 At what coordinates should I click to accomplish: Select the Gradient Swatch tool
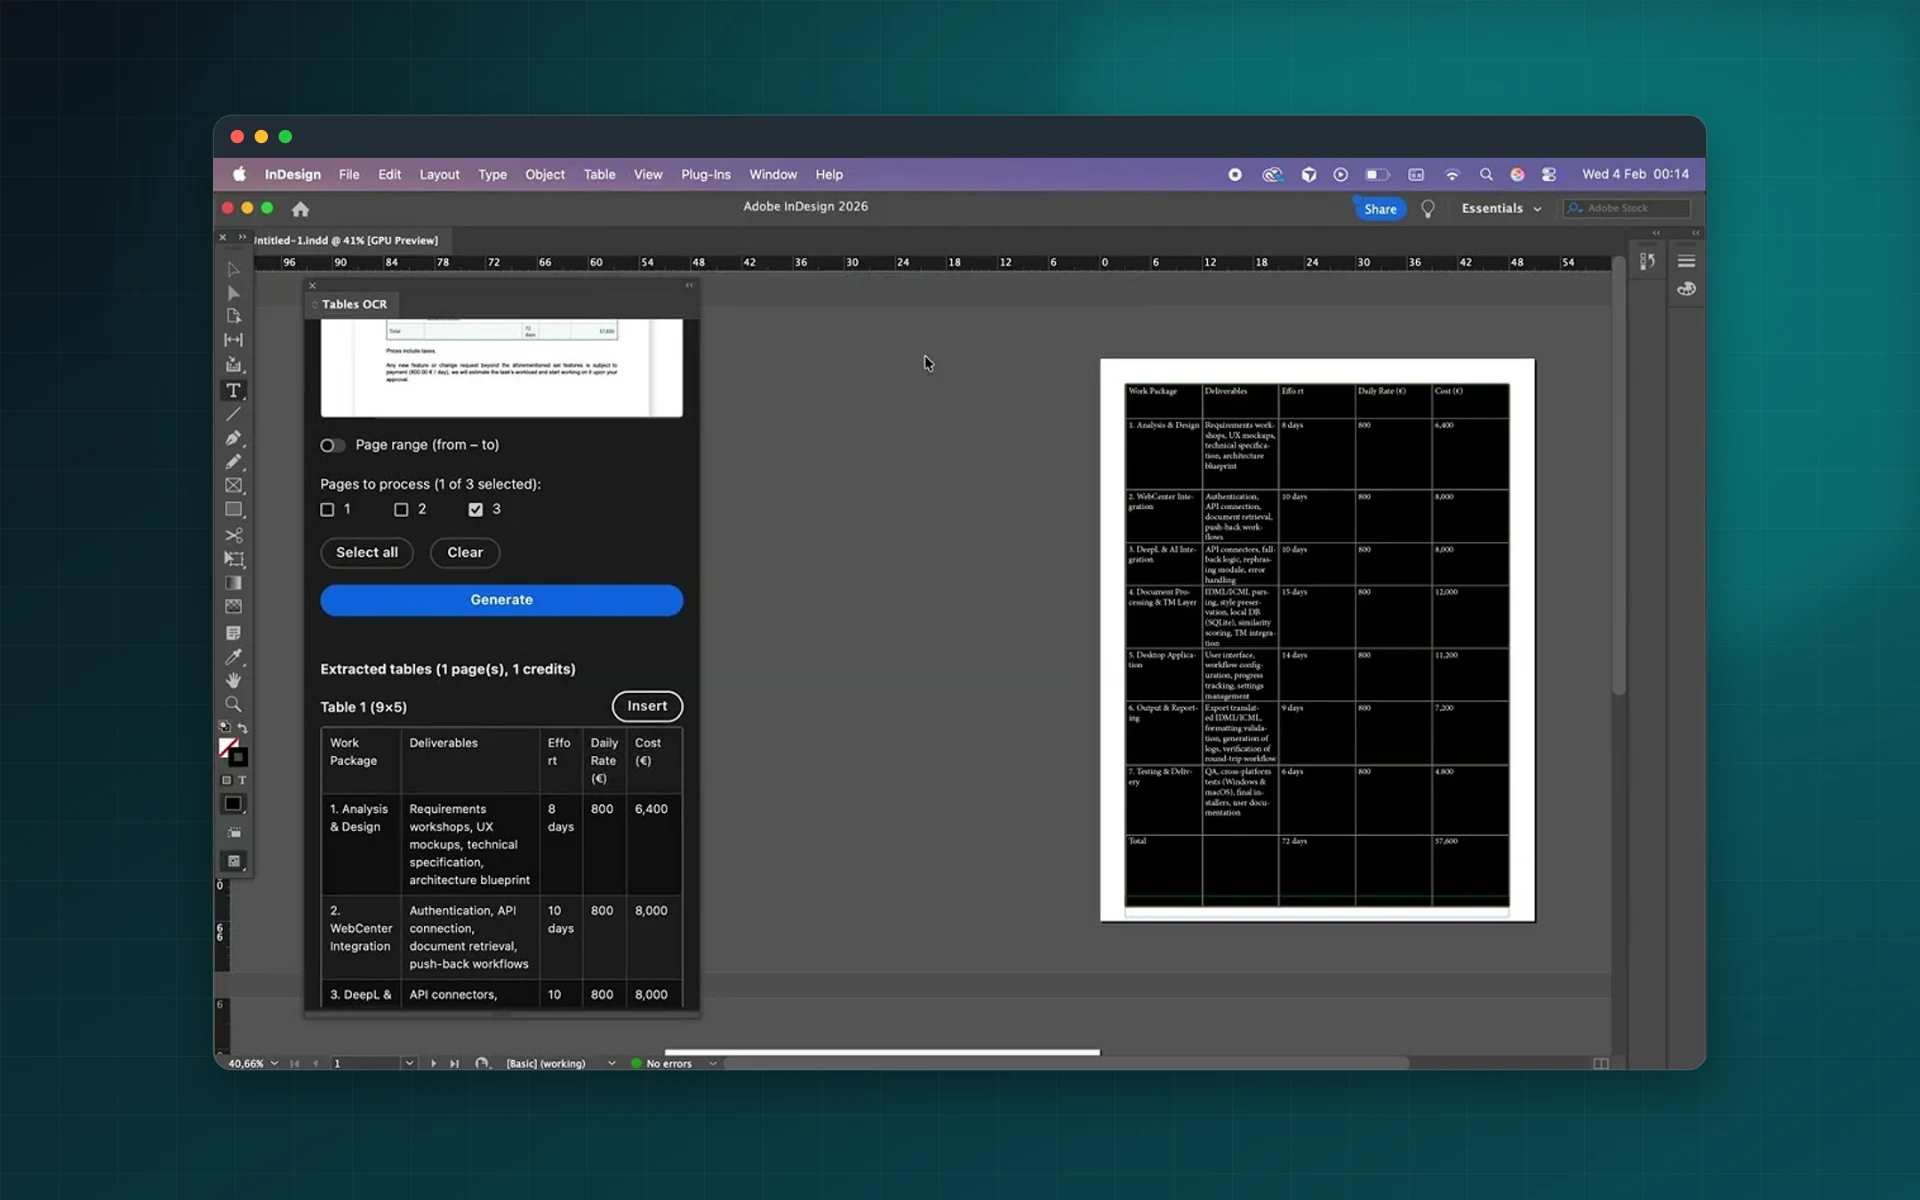pyautogui.click(x=233, y=583)
